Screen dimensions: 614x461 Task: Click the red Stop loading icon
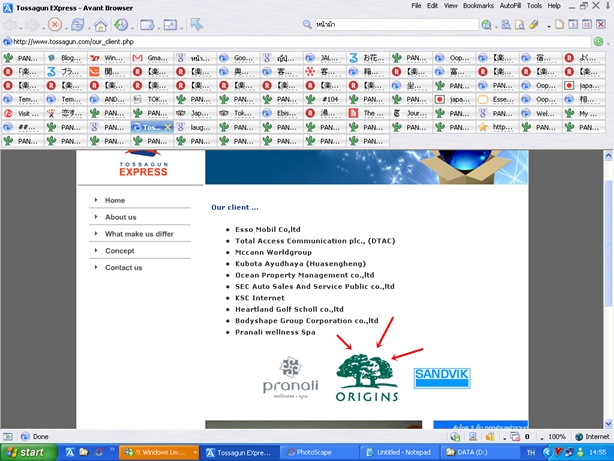click(55, 25)
